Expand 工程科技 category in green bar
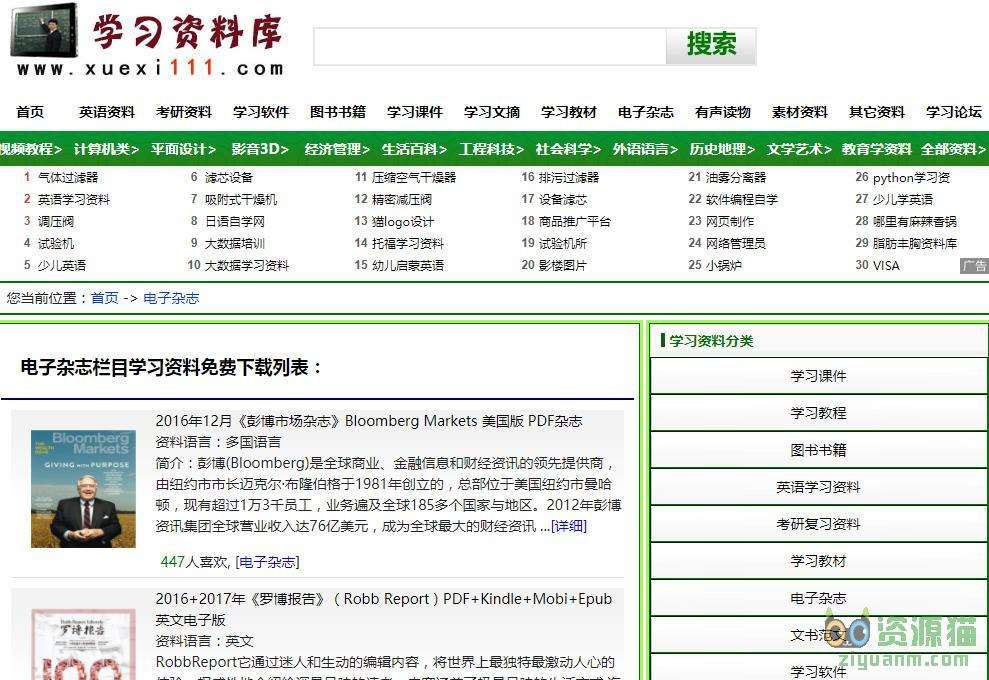Screen dimensions: 989x680 [x=491, y=149]
